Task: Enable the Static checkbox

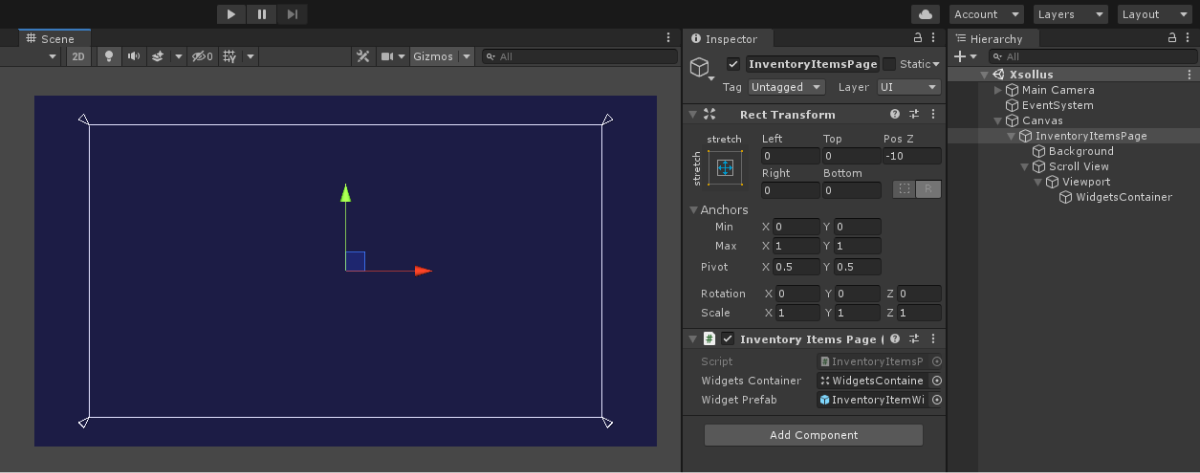Action: (x=889, y=64)
